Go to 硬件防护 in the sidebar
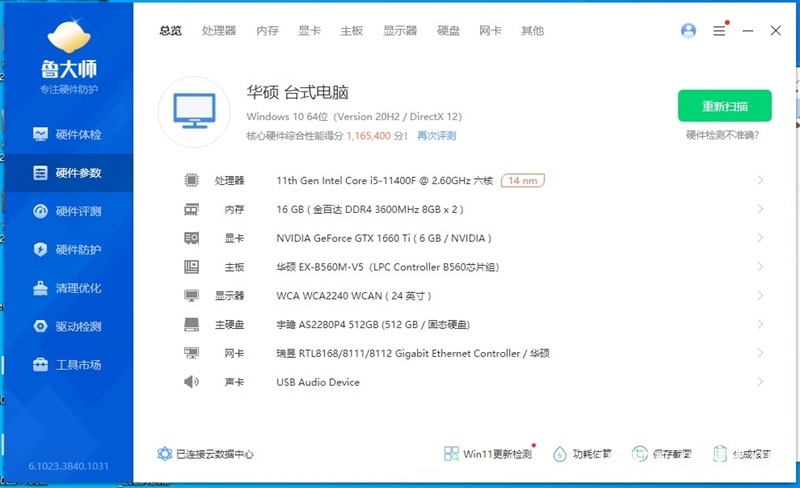The height and width of the screenshot is (488, 800). [x=68, y=250]
